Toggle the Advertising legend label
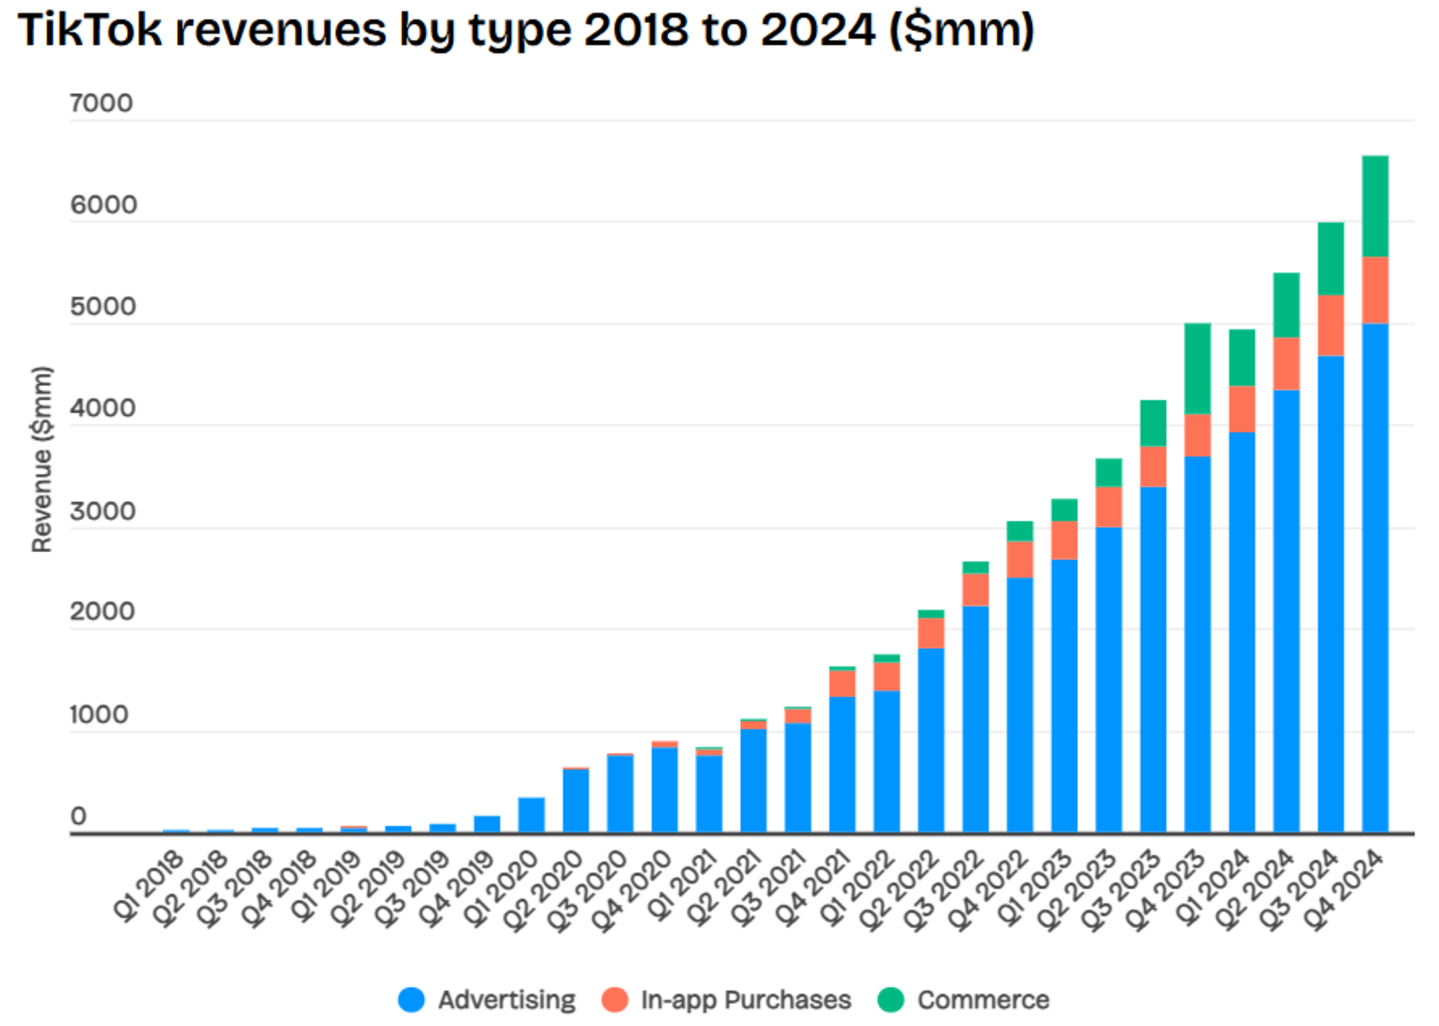The height and width of the screenshot is (1026, 1439). 506,999
